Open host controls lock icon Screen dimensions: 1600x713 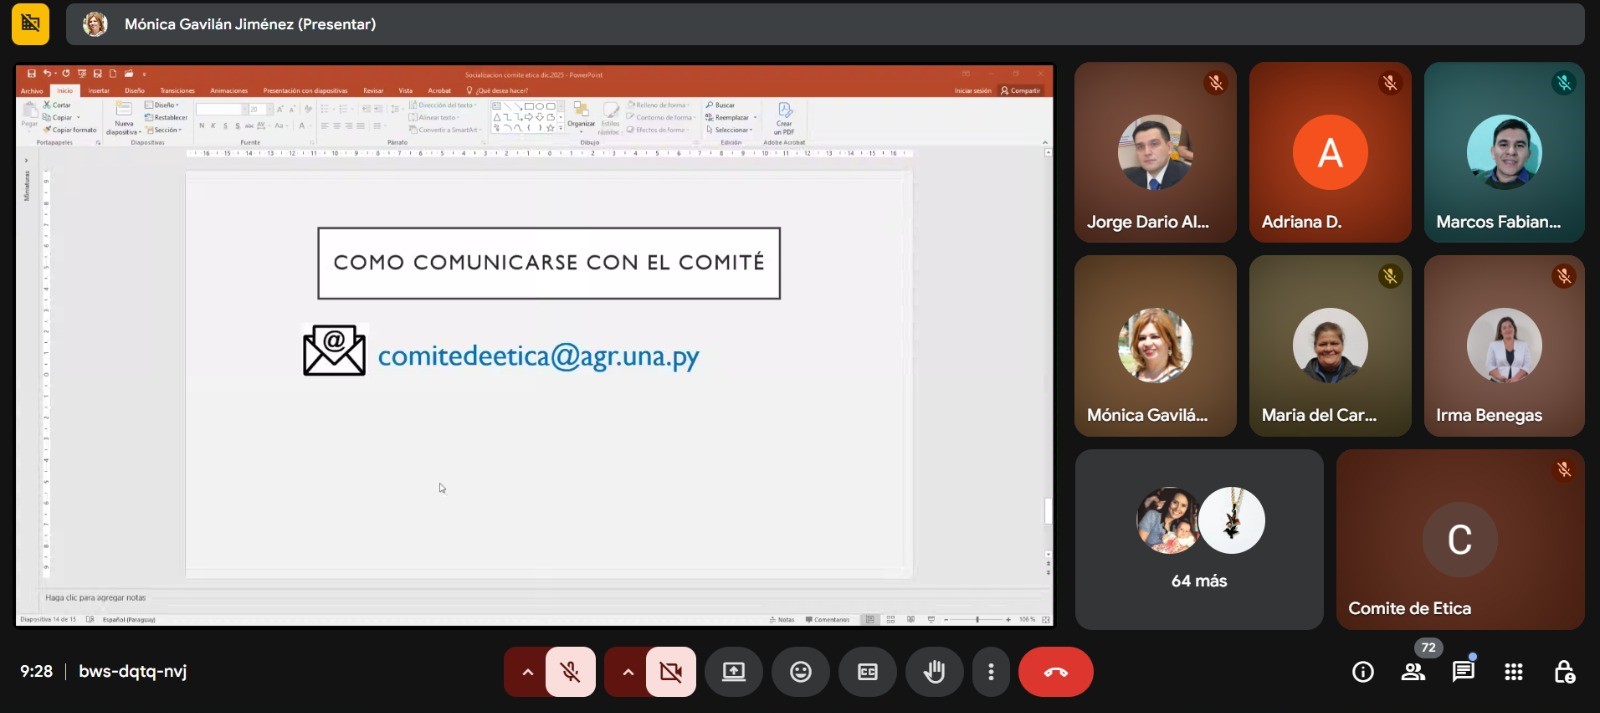coord(1564,672)
